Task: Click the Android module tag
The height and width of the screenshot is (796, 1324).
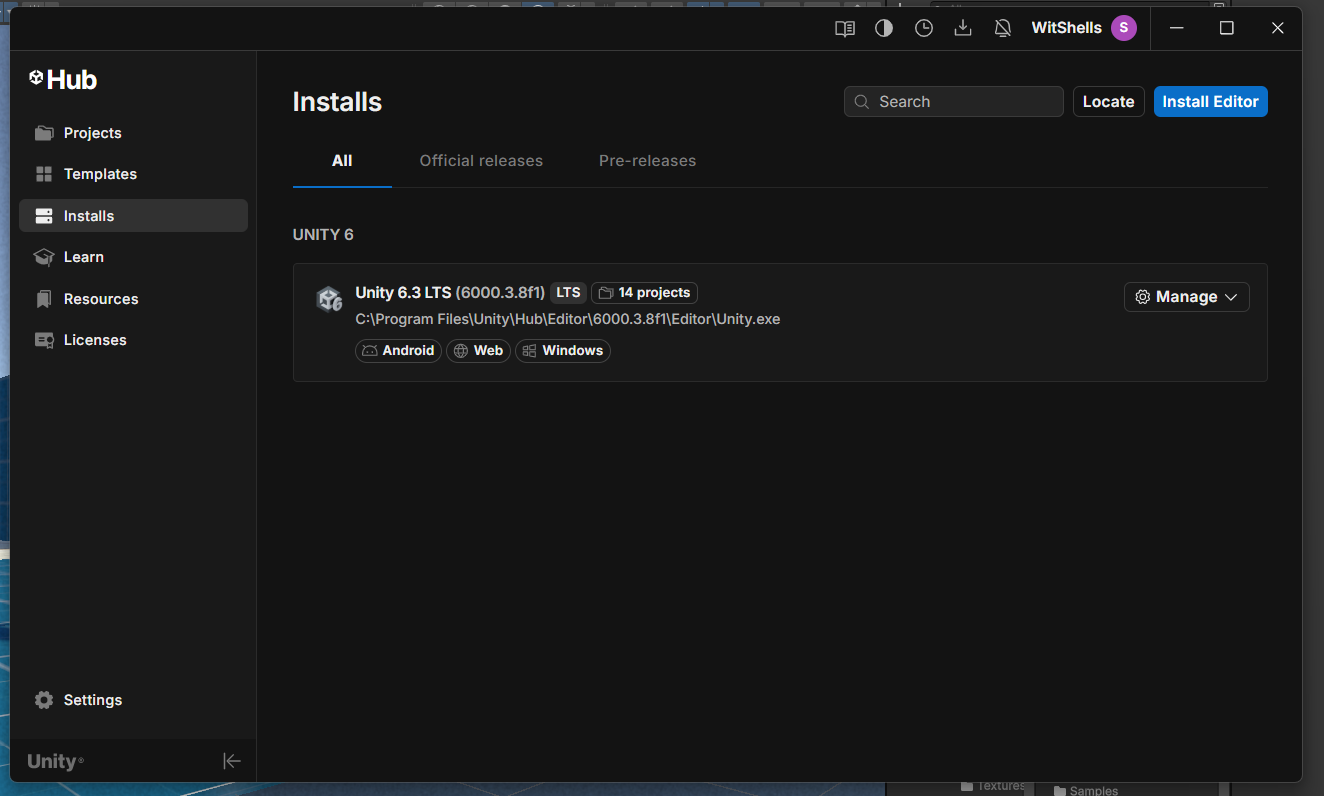Action: tap(398, 351)
